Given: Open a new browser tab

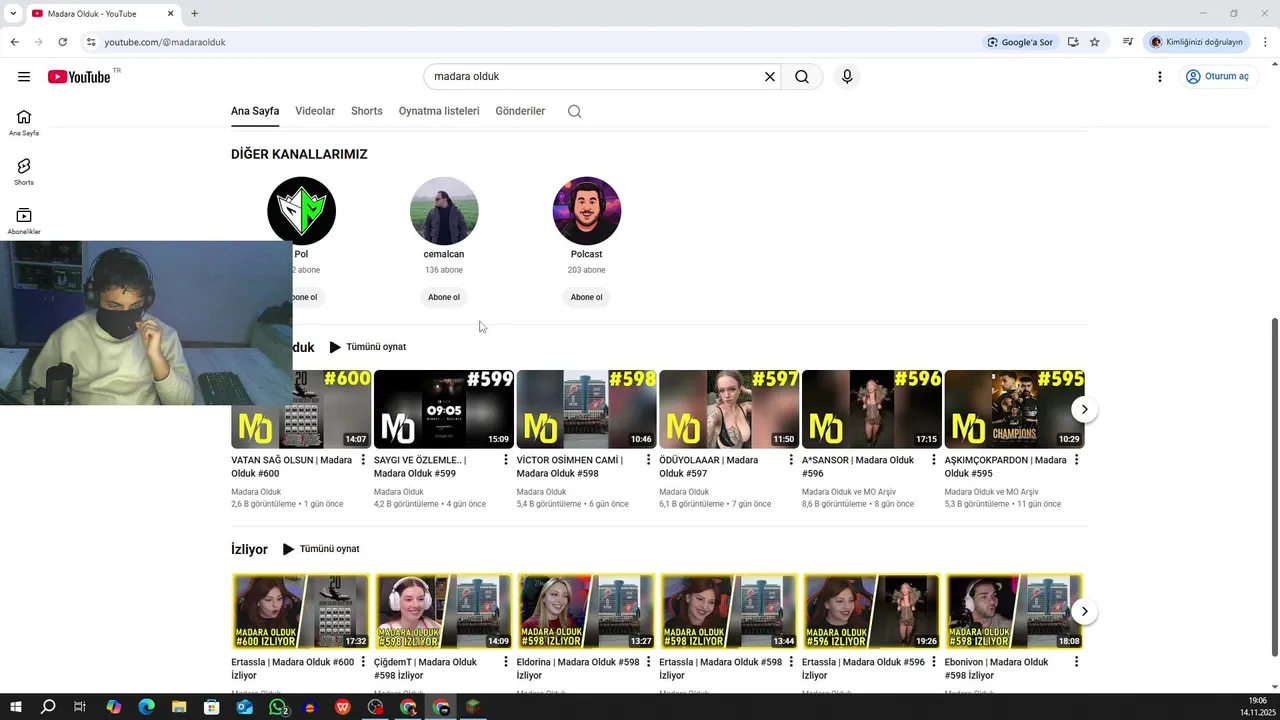Looking at the screenshot, I should coord(195,14).
